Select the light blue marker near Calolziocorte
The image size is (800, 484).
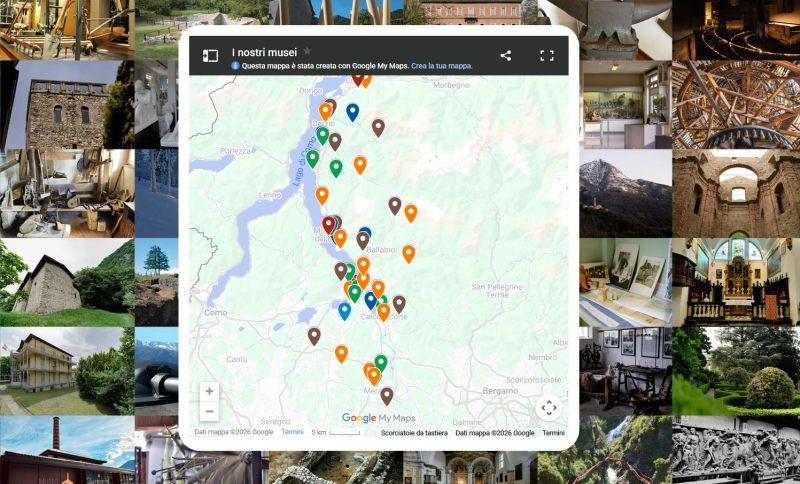point(344,311)
